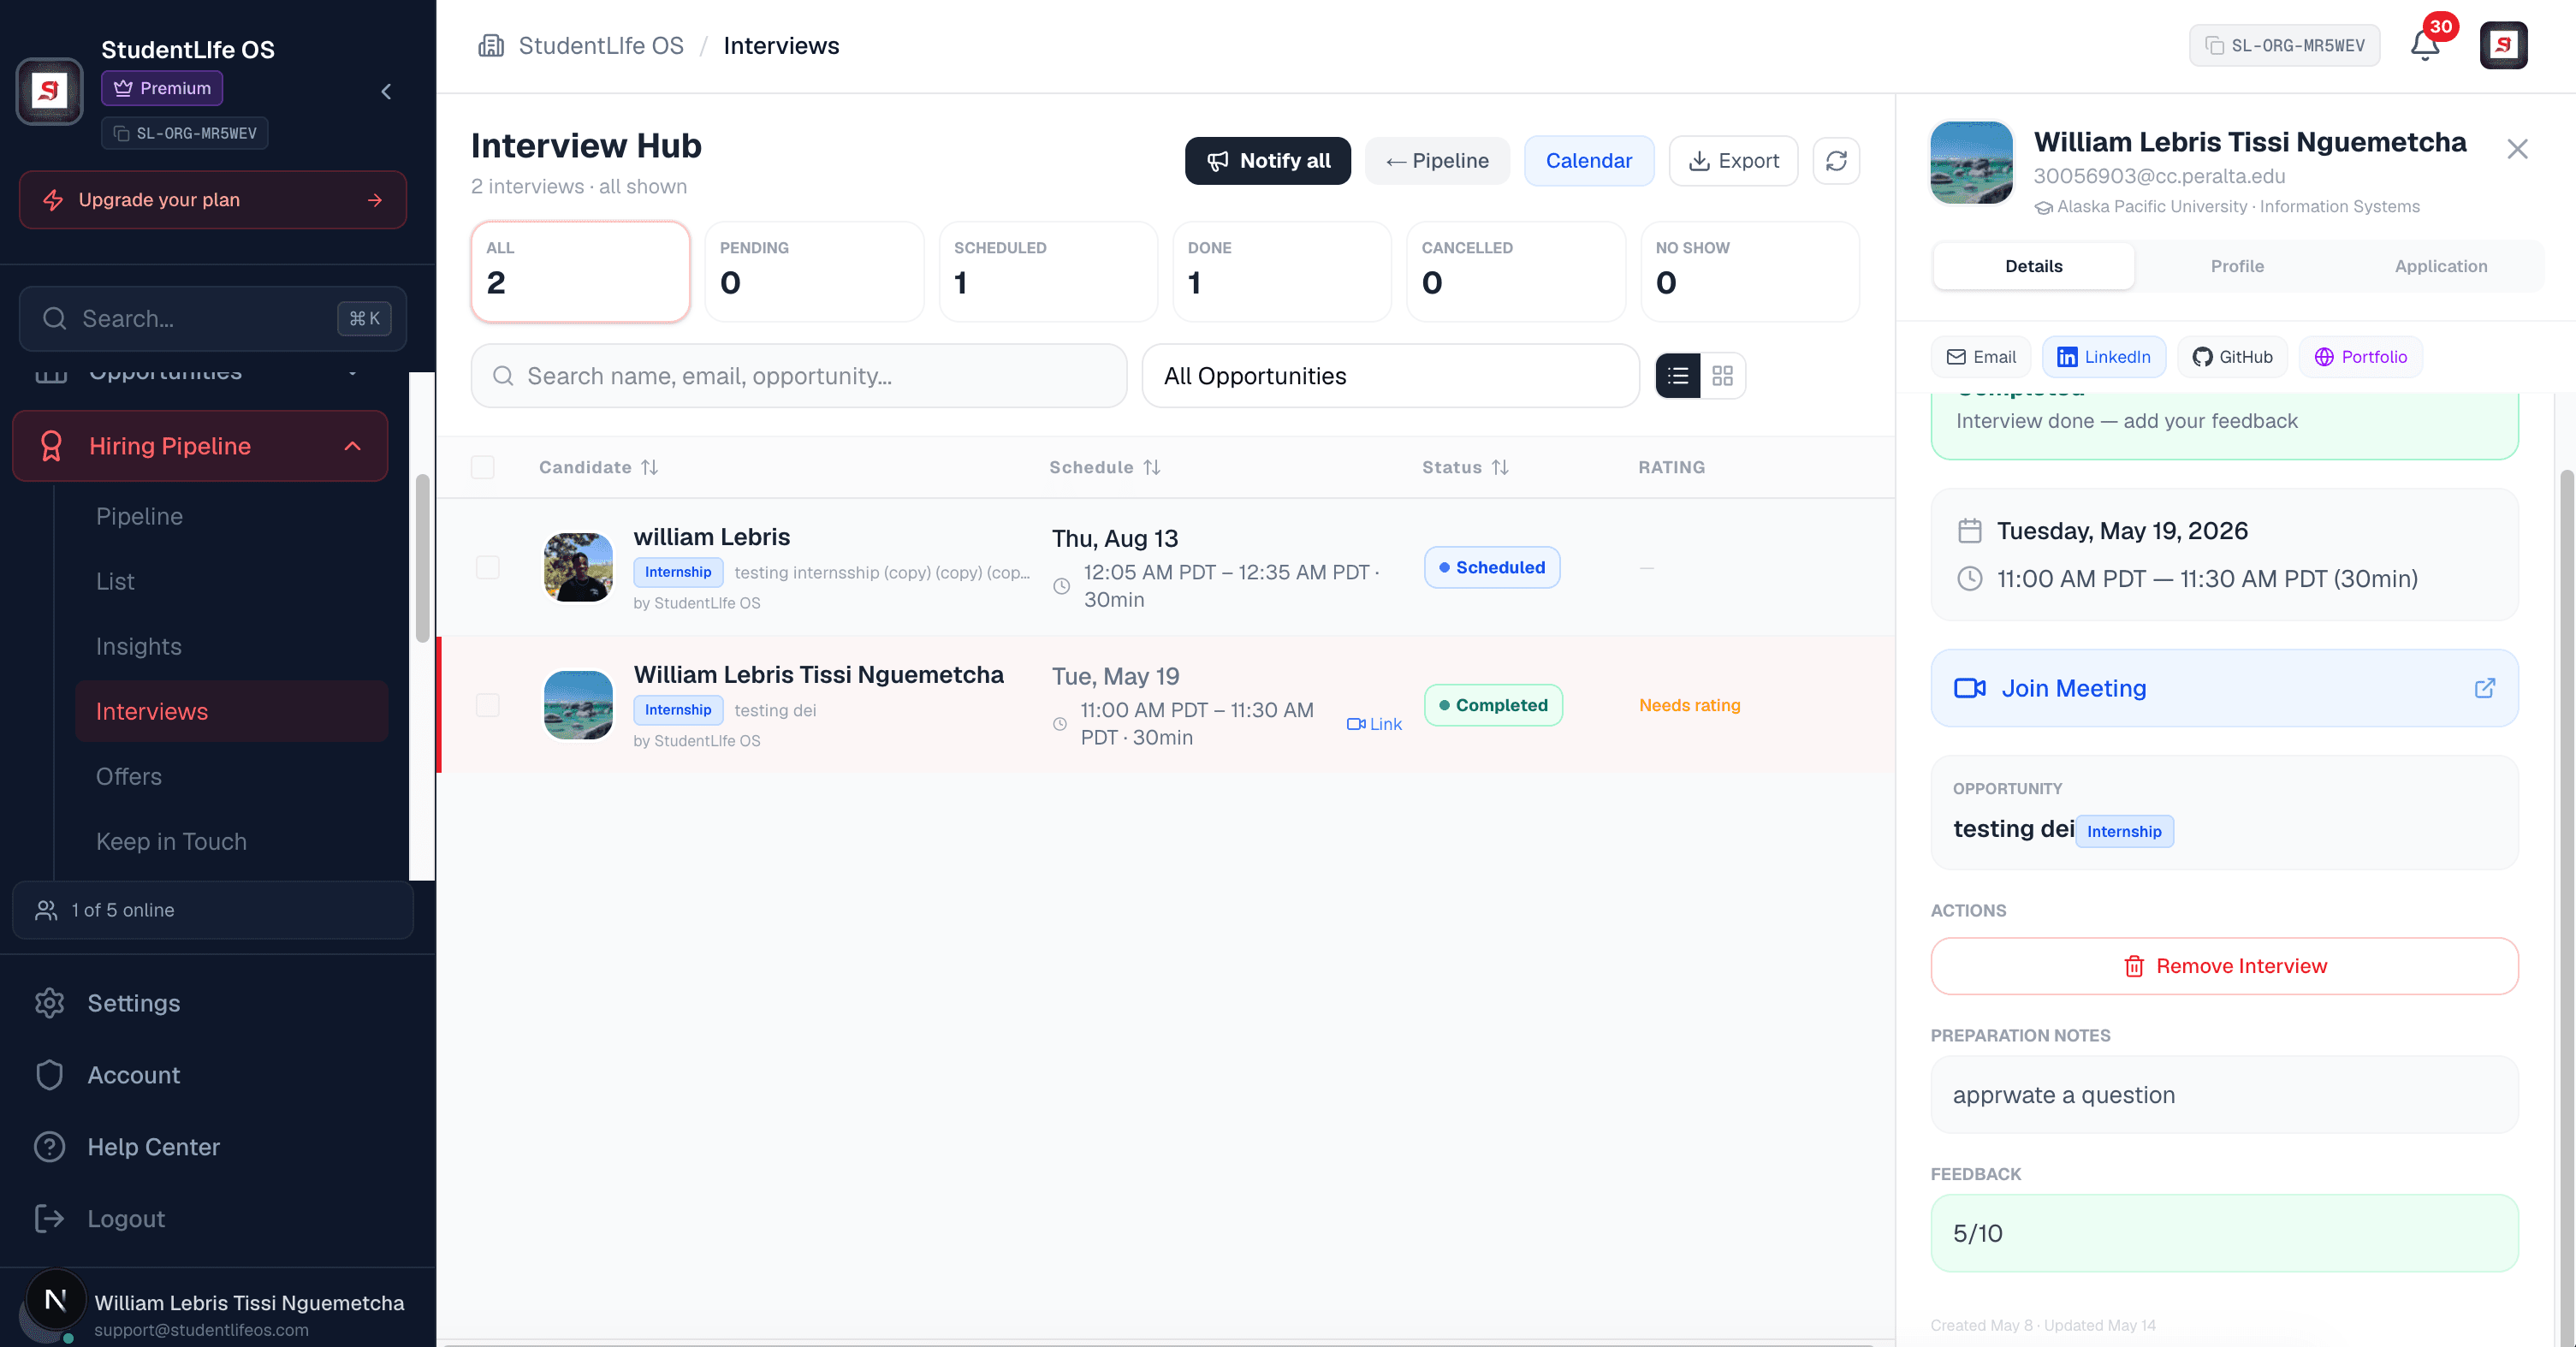The height and width of the screenshot is (1347, 2576).
Task: Filter by CANCELLED interviews card
Action: coord(1516,272)
